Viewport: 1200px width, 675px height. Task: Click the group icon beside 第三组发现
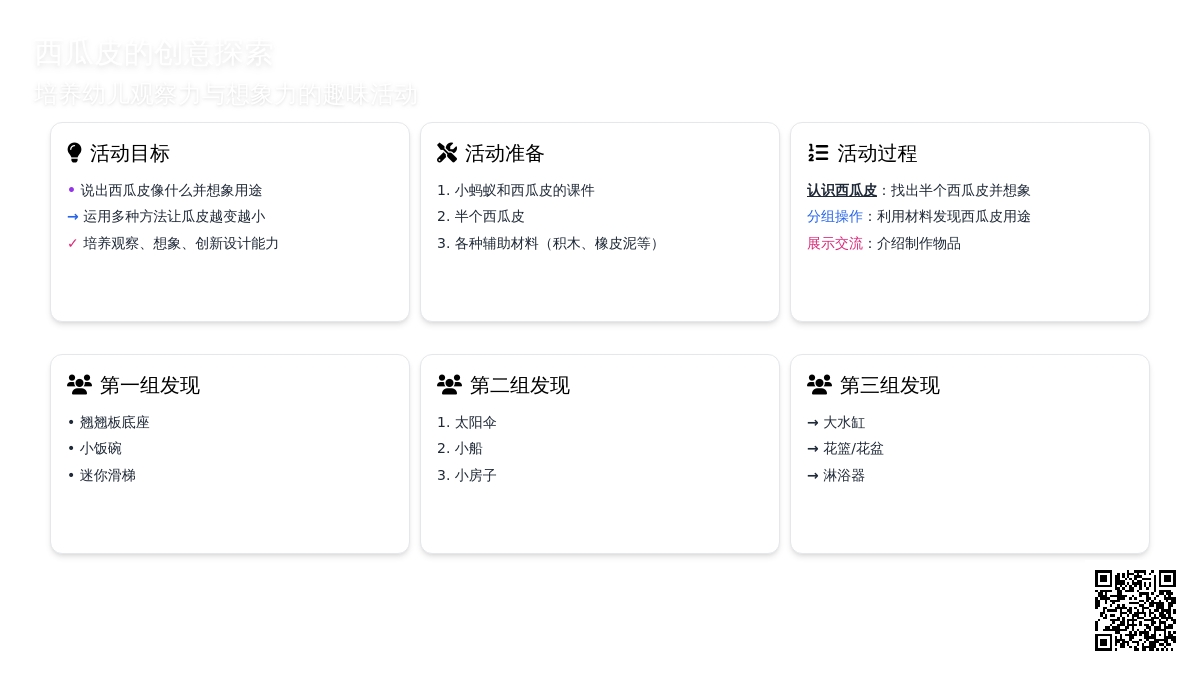(x=819, y=385)
